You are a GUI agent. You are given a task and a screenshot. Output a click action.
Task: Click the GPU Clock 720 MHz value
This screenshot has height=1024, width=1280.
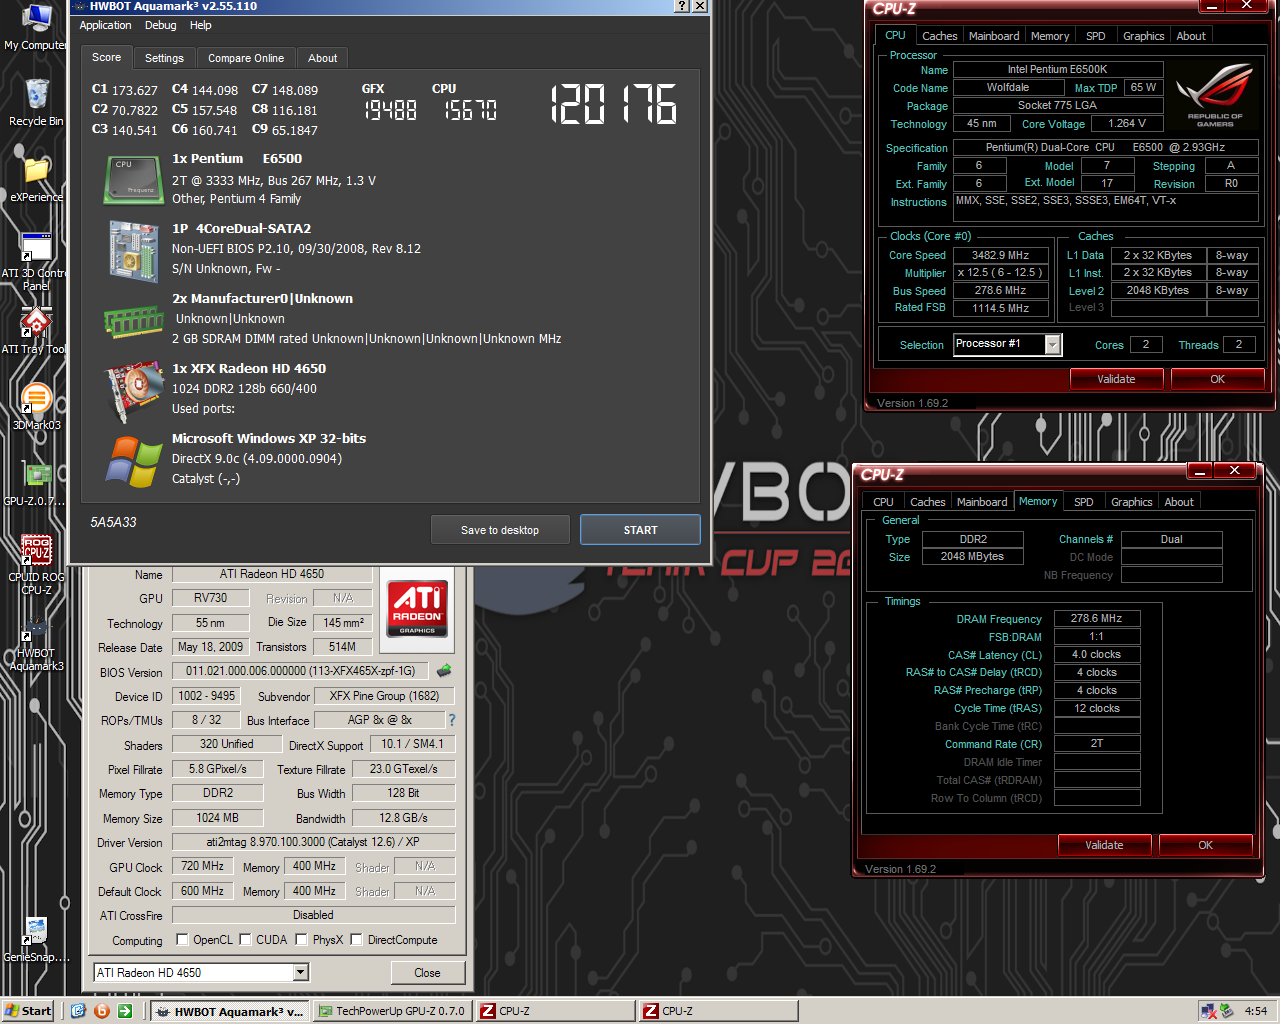point(202,866)
